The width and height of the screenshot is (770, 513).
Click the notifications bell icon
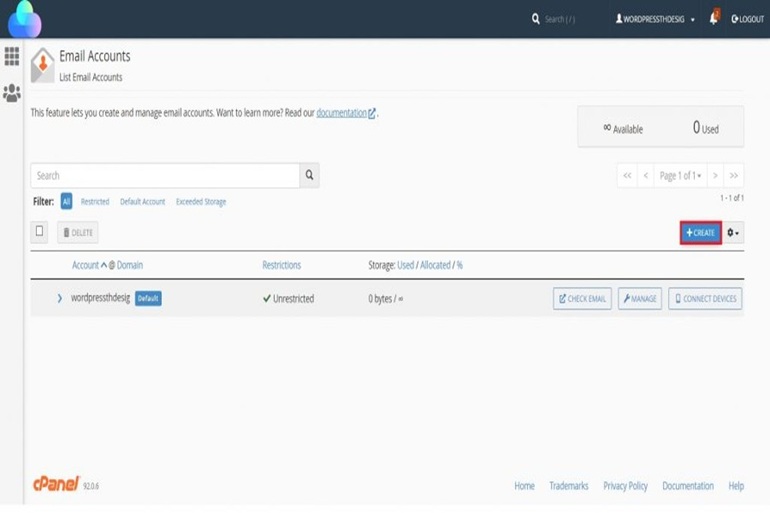[714, 18]
